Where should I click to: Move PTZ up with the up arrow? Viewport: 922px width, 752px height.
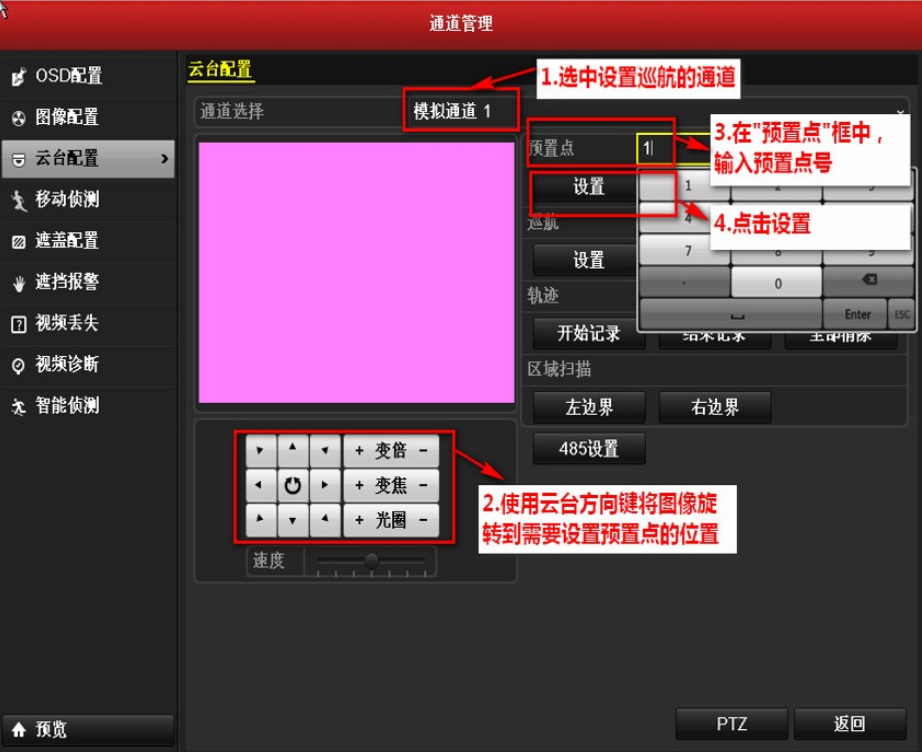click(x=292, y=450)
